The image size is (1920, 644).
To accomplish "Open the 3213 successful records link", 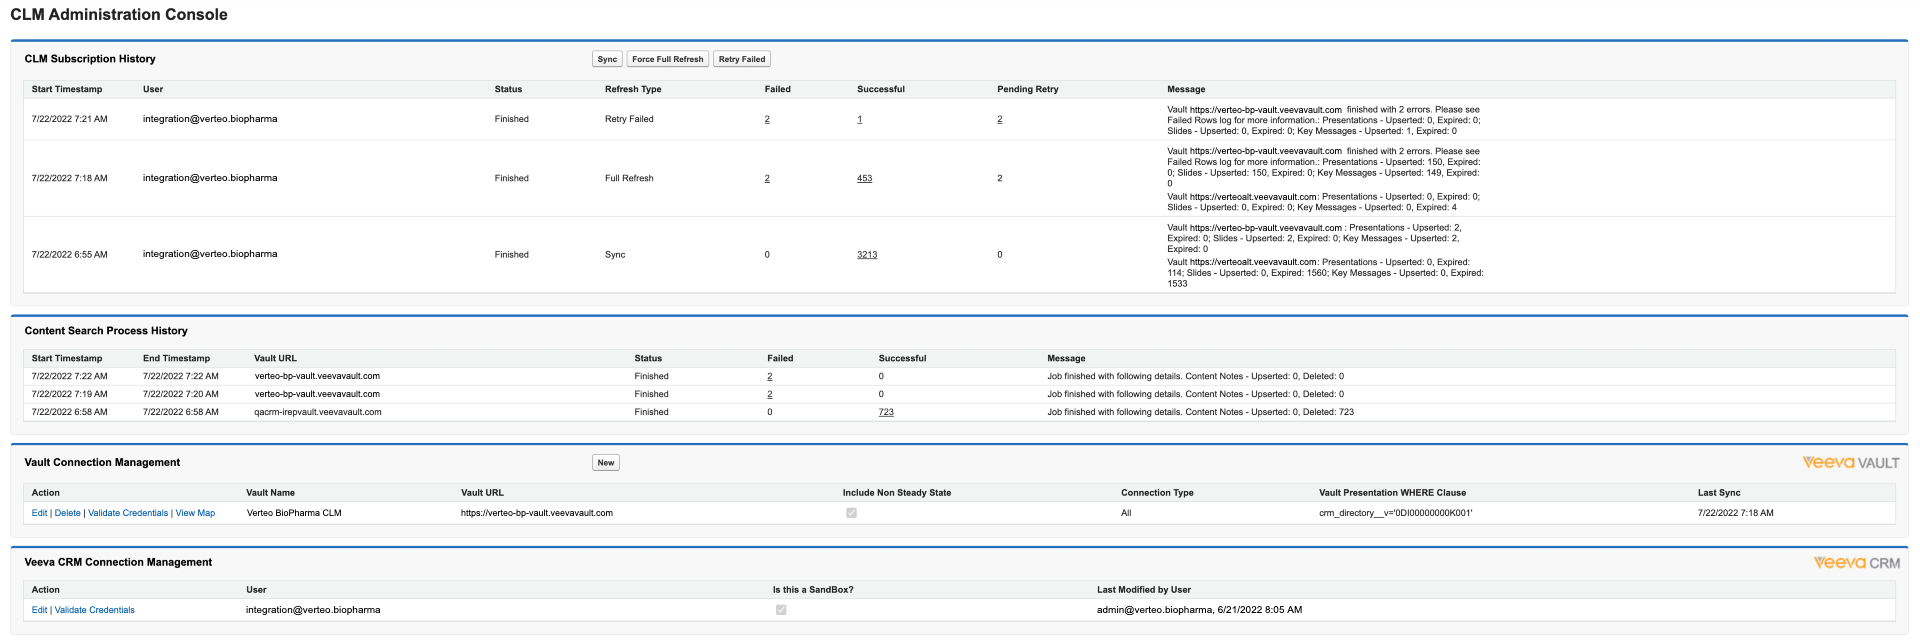I will (867, 255).
